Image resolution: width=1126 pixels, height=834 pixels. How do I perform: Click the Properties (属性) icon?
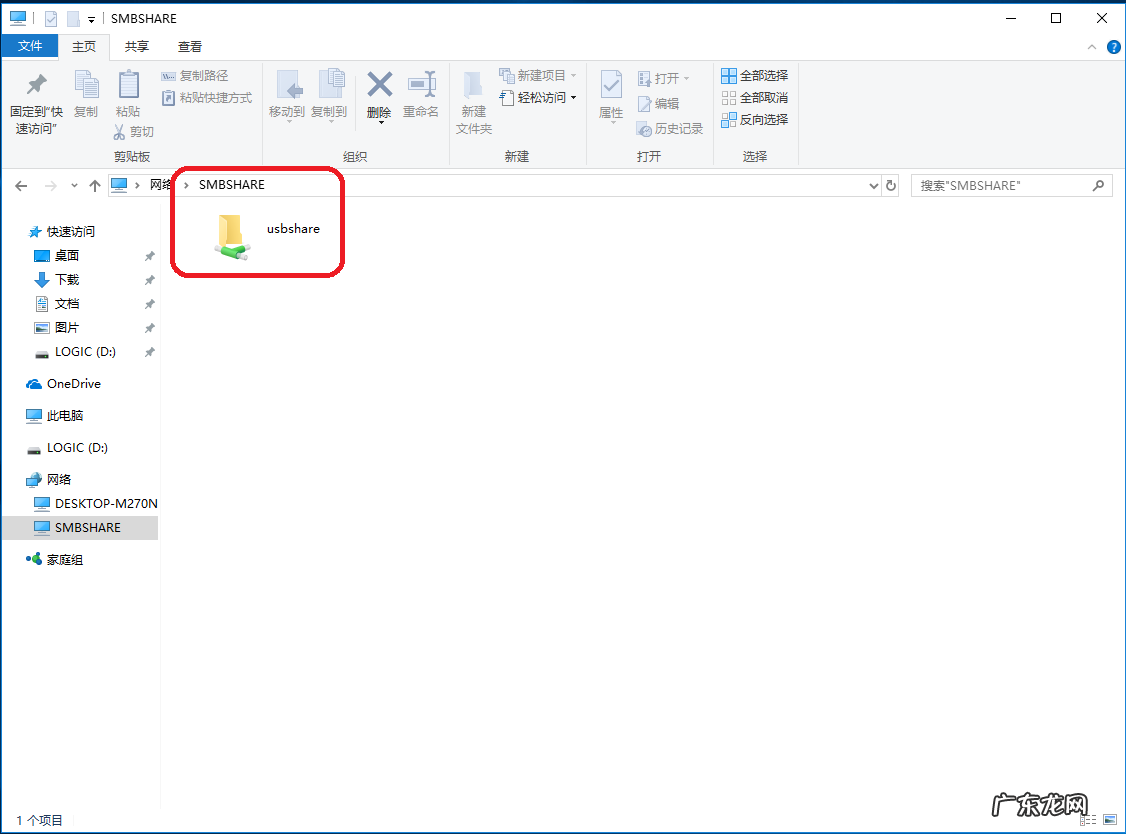[x=611, y=85]
